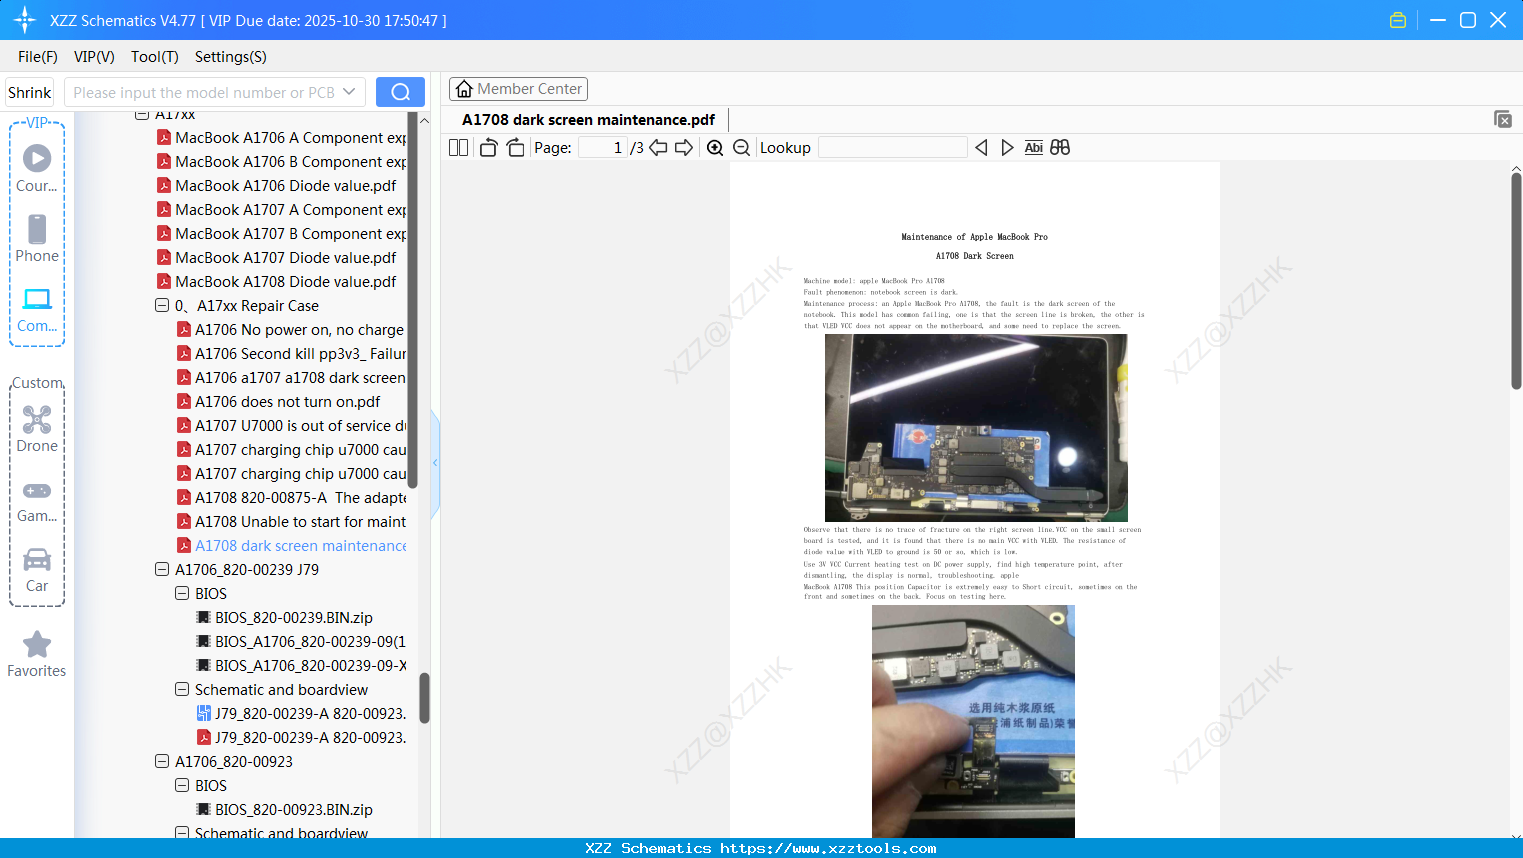Image resolution: width=1523 pixels, height=858 pixels.
Task: Find previous lookup match triangle
Action: tap(981, 148)
